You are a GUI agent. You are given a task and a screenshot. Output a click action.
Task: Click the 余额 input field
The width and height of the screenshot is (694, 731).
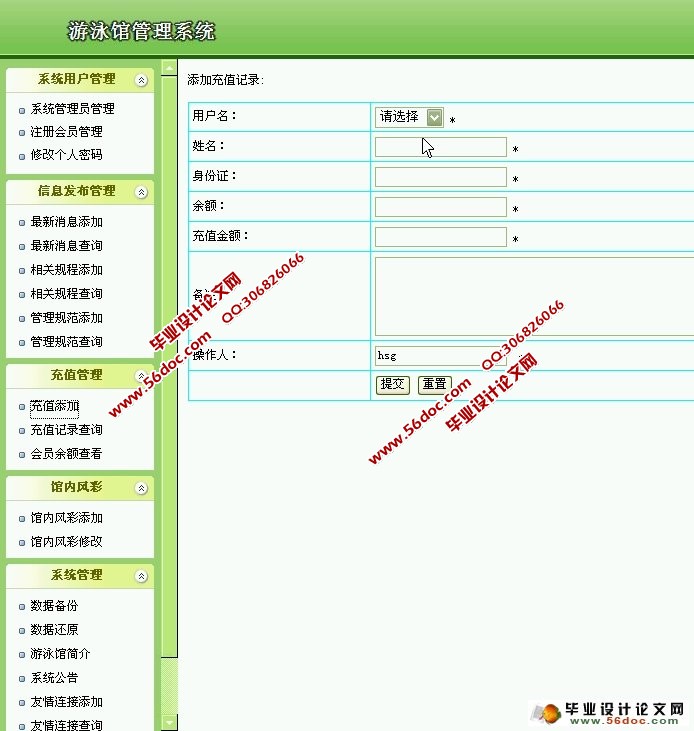click(x=440, y=207)
